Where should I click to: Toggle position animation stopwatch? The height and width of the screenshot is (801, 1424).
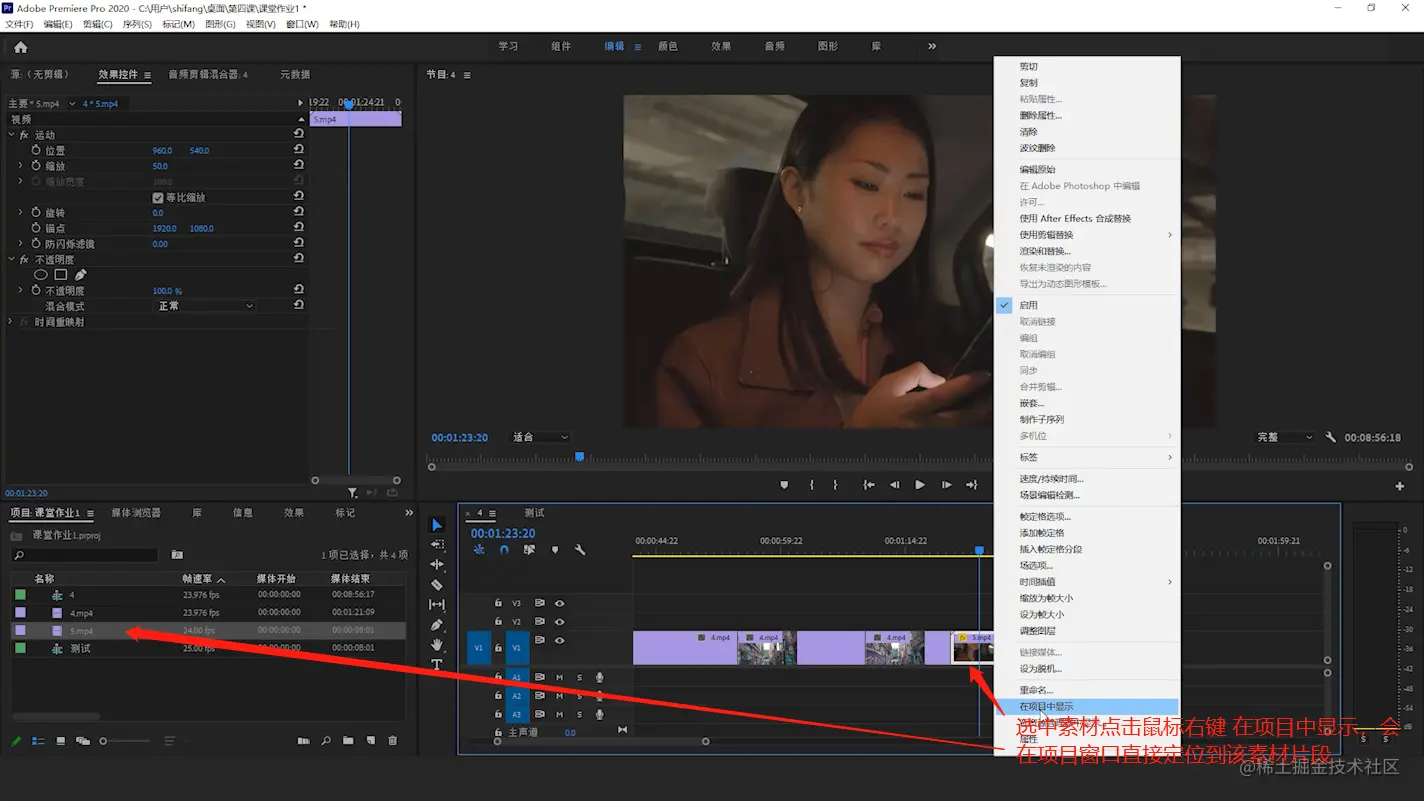36,150
